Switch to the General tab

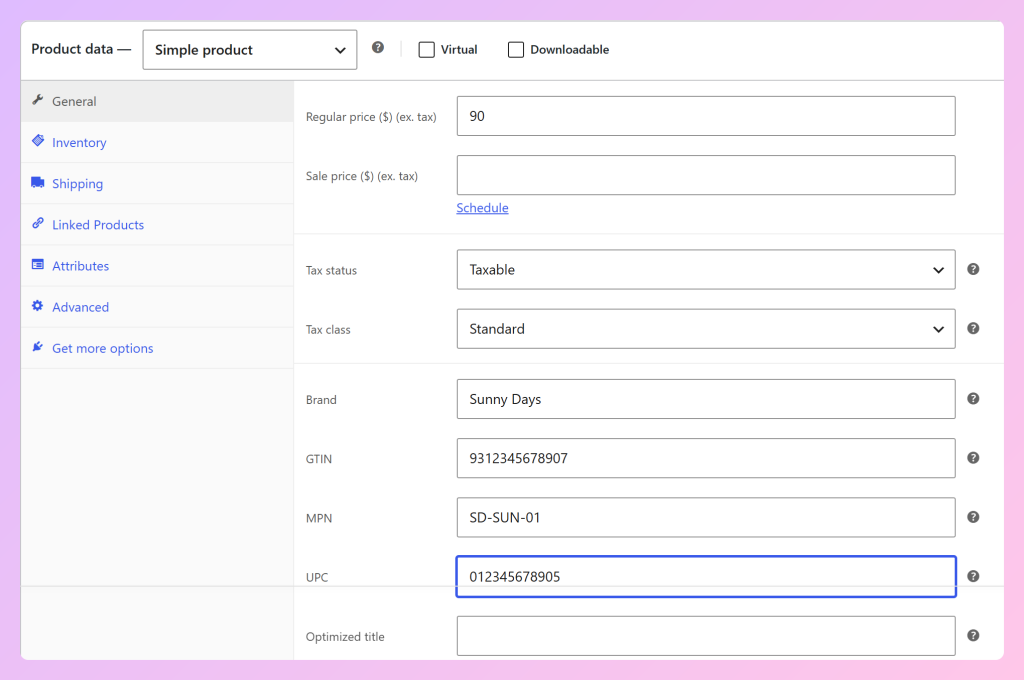(157, 101)
